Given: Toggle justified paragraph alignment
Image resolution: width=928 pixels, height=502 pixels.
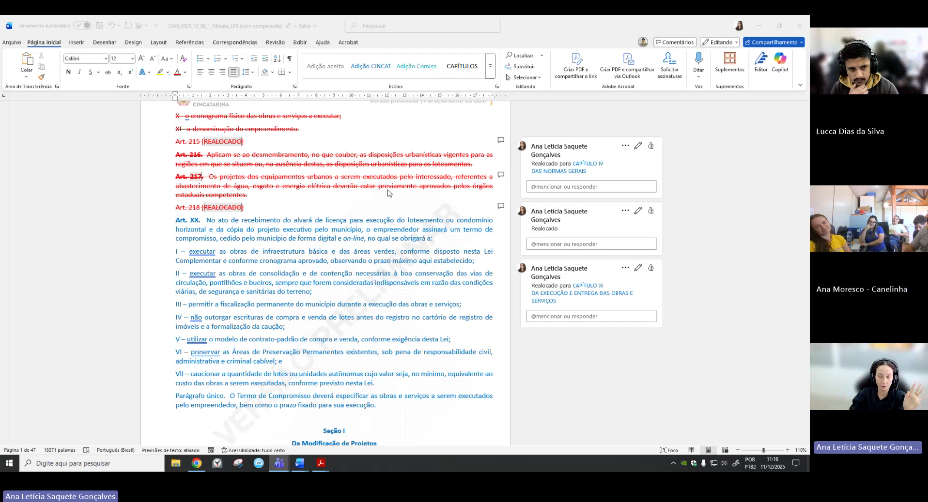Looking at the screenshot, I should pos(233,72).
